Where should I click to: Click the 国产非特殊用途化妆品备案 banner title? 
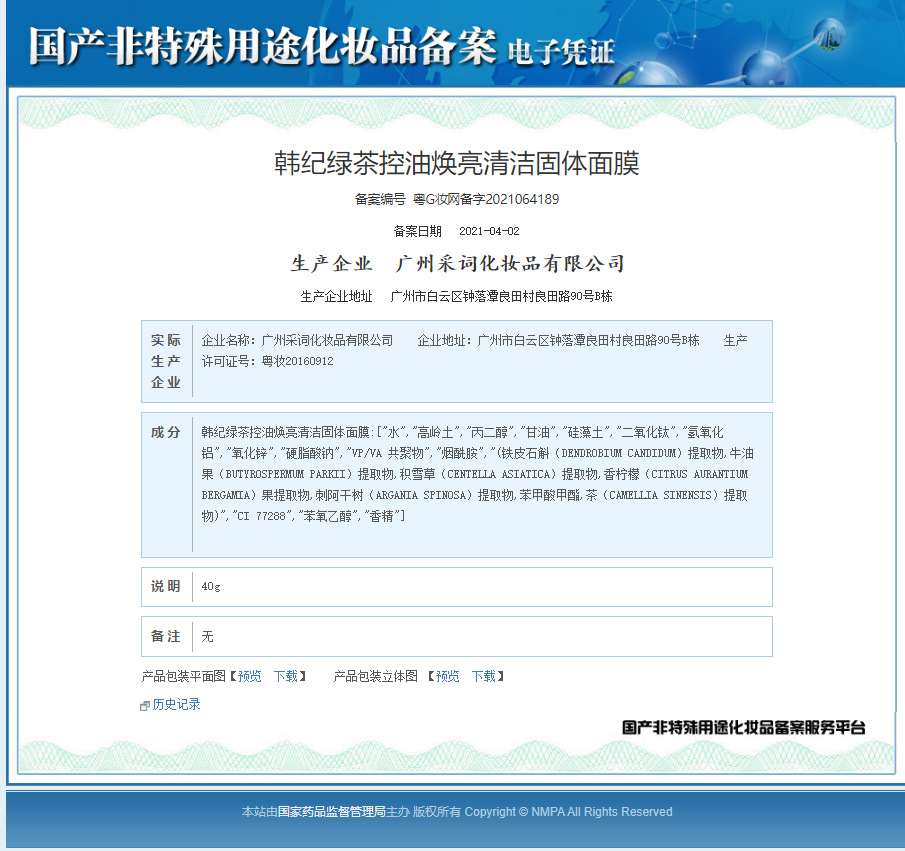pyautogui.click(x=263, y=45)
